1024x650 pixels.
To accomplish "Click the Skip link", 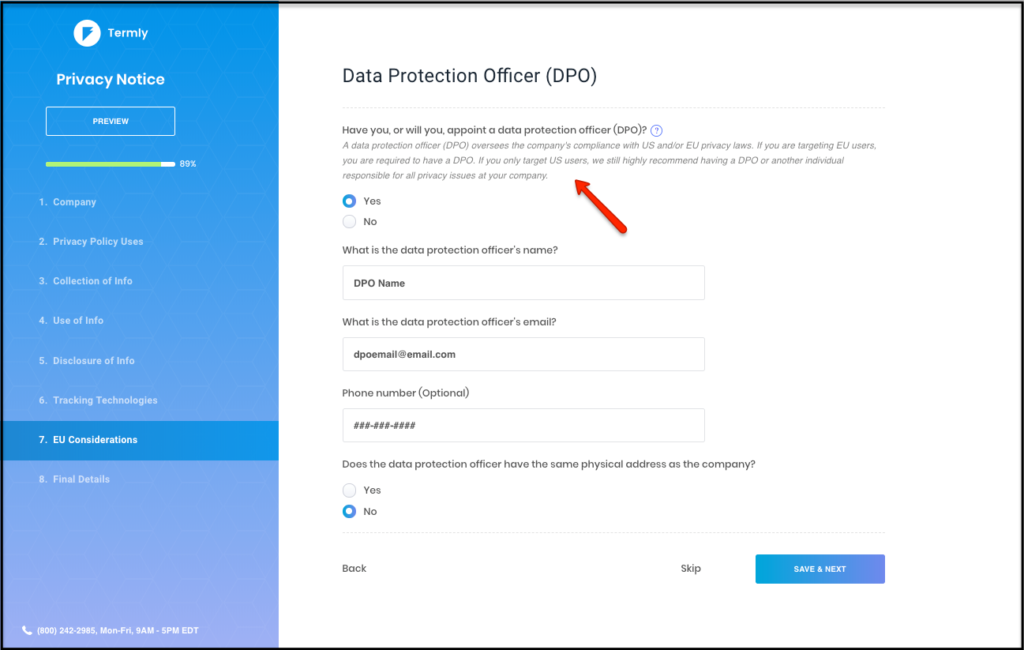I will (690, 568).
